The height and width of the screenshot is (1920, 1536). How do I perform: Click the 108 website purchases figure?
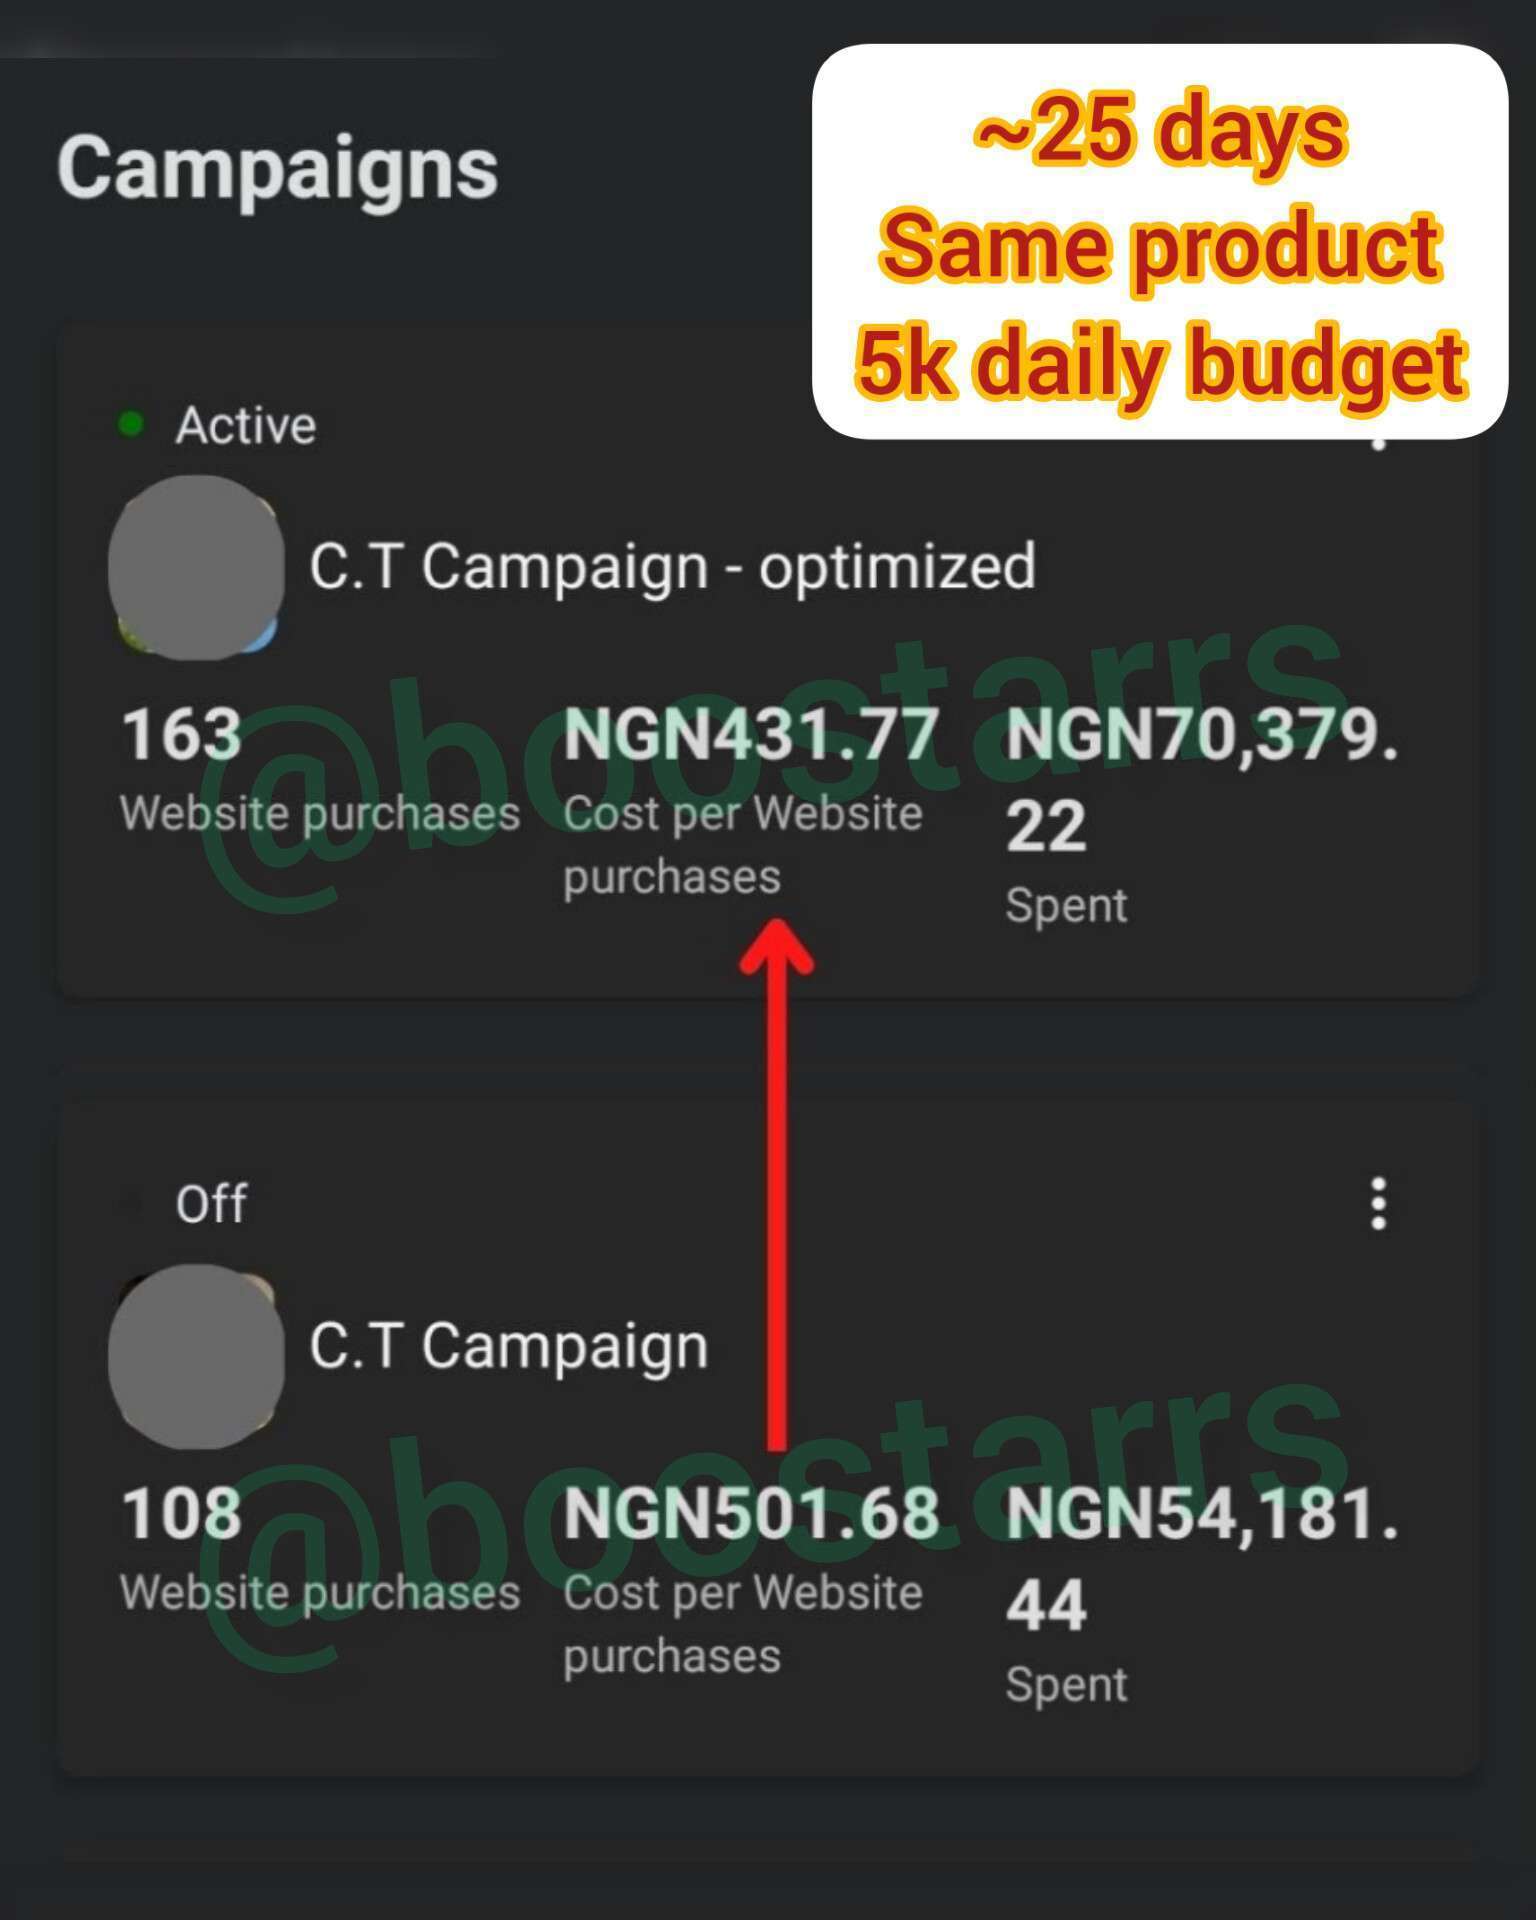(x=181, y=1513)
